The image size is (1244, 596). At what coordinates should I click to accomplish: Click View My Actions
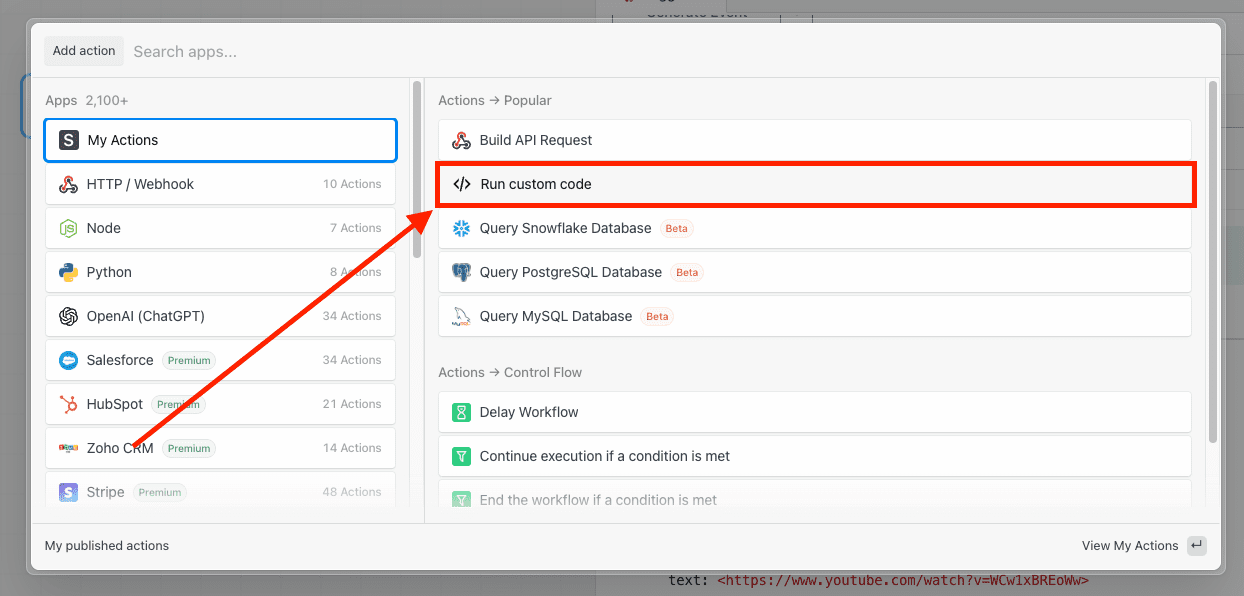(1131, 545)
